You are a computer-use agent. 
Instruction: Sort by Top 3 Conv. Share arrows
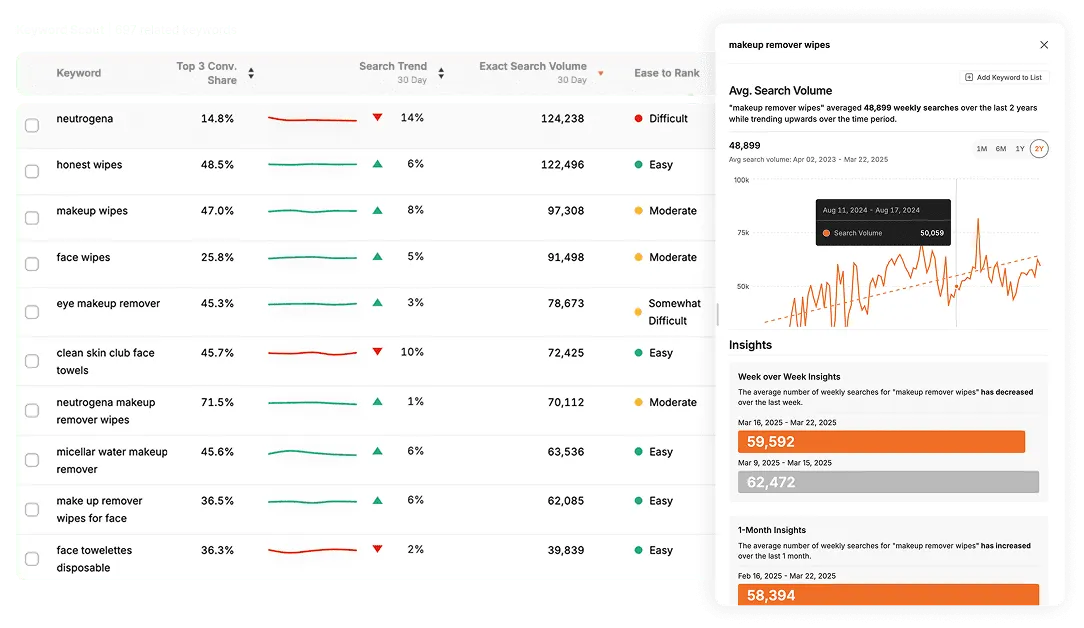[x=251, y=73]
